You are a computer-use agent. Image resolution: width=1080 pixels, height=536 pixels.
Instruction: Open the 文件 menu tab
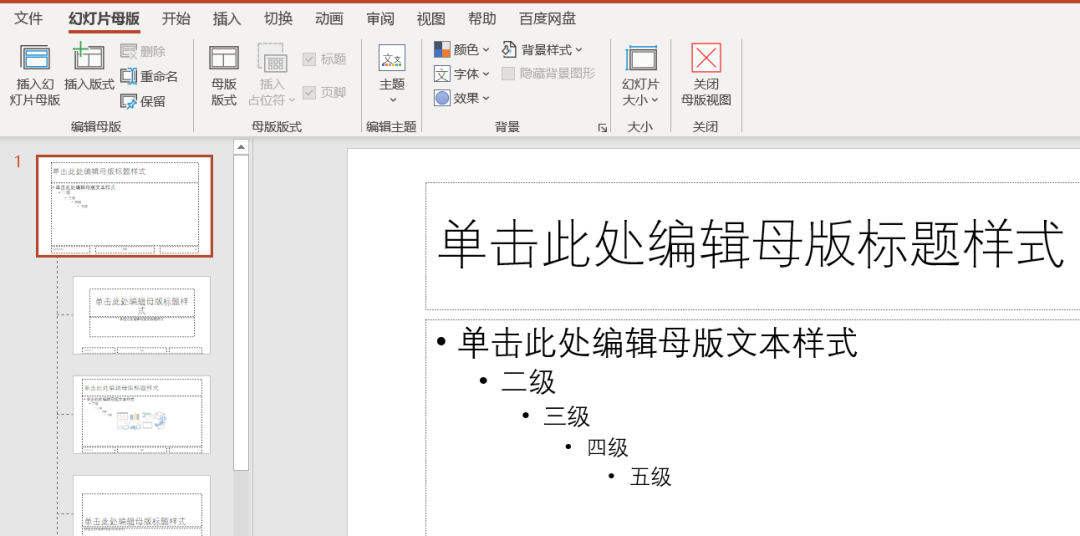pyautogui.click(x=29, y=19)
